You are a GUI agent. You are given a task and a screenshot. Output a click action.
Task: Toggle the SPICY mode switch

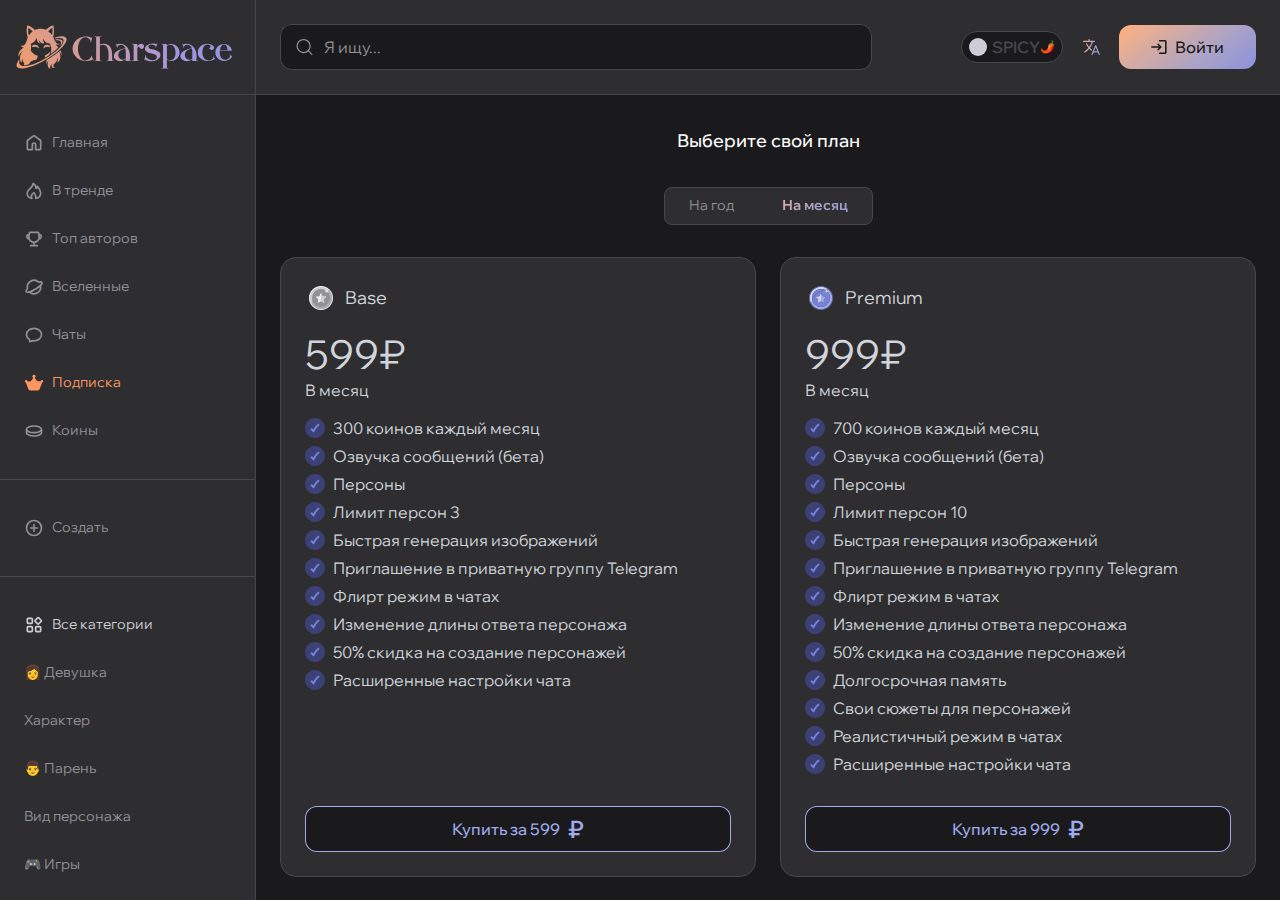pyautogui.click(x=1012, y=47)
